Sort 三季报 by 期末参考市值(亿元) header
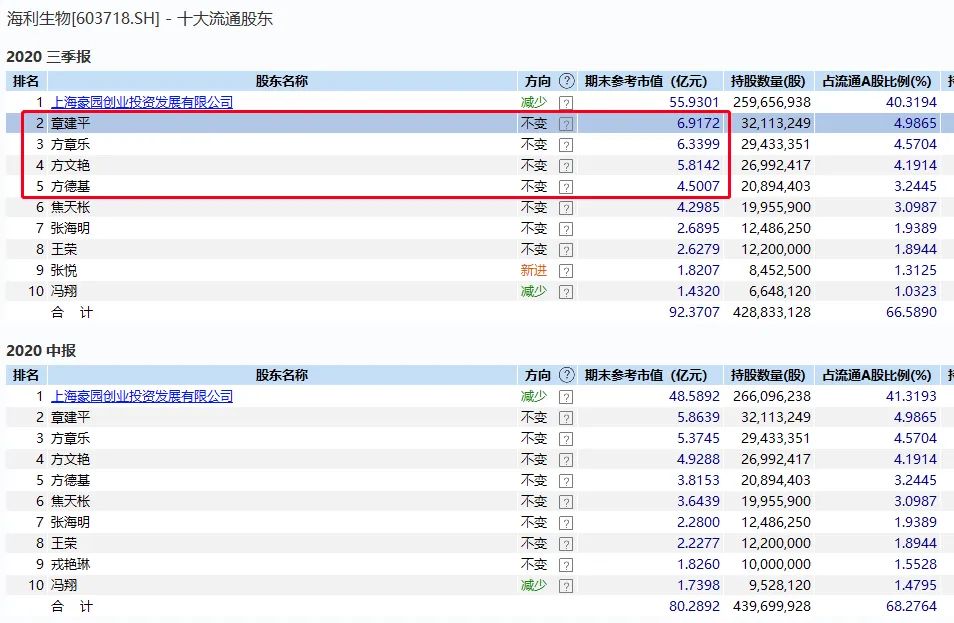 (x=646, y=81)
